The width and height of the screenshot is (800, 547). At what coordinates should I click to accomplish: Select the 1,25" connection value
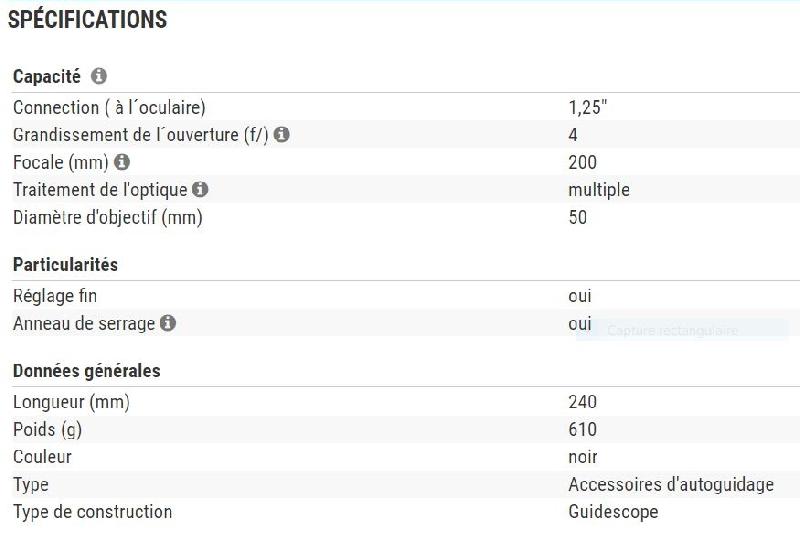[x=587, y=107]
